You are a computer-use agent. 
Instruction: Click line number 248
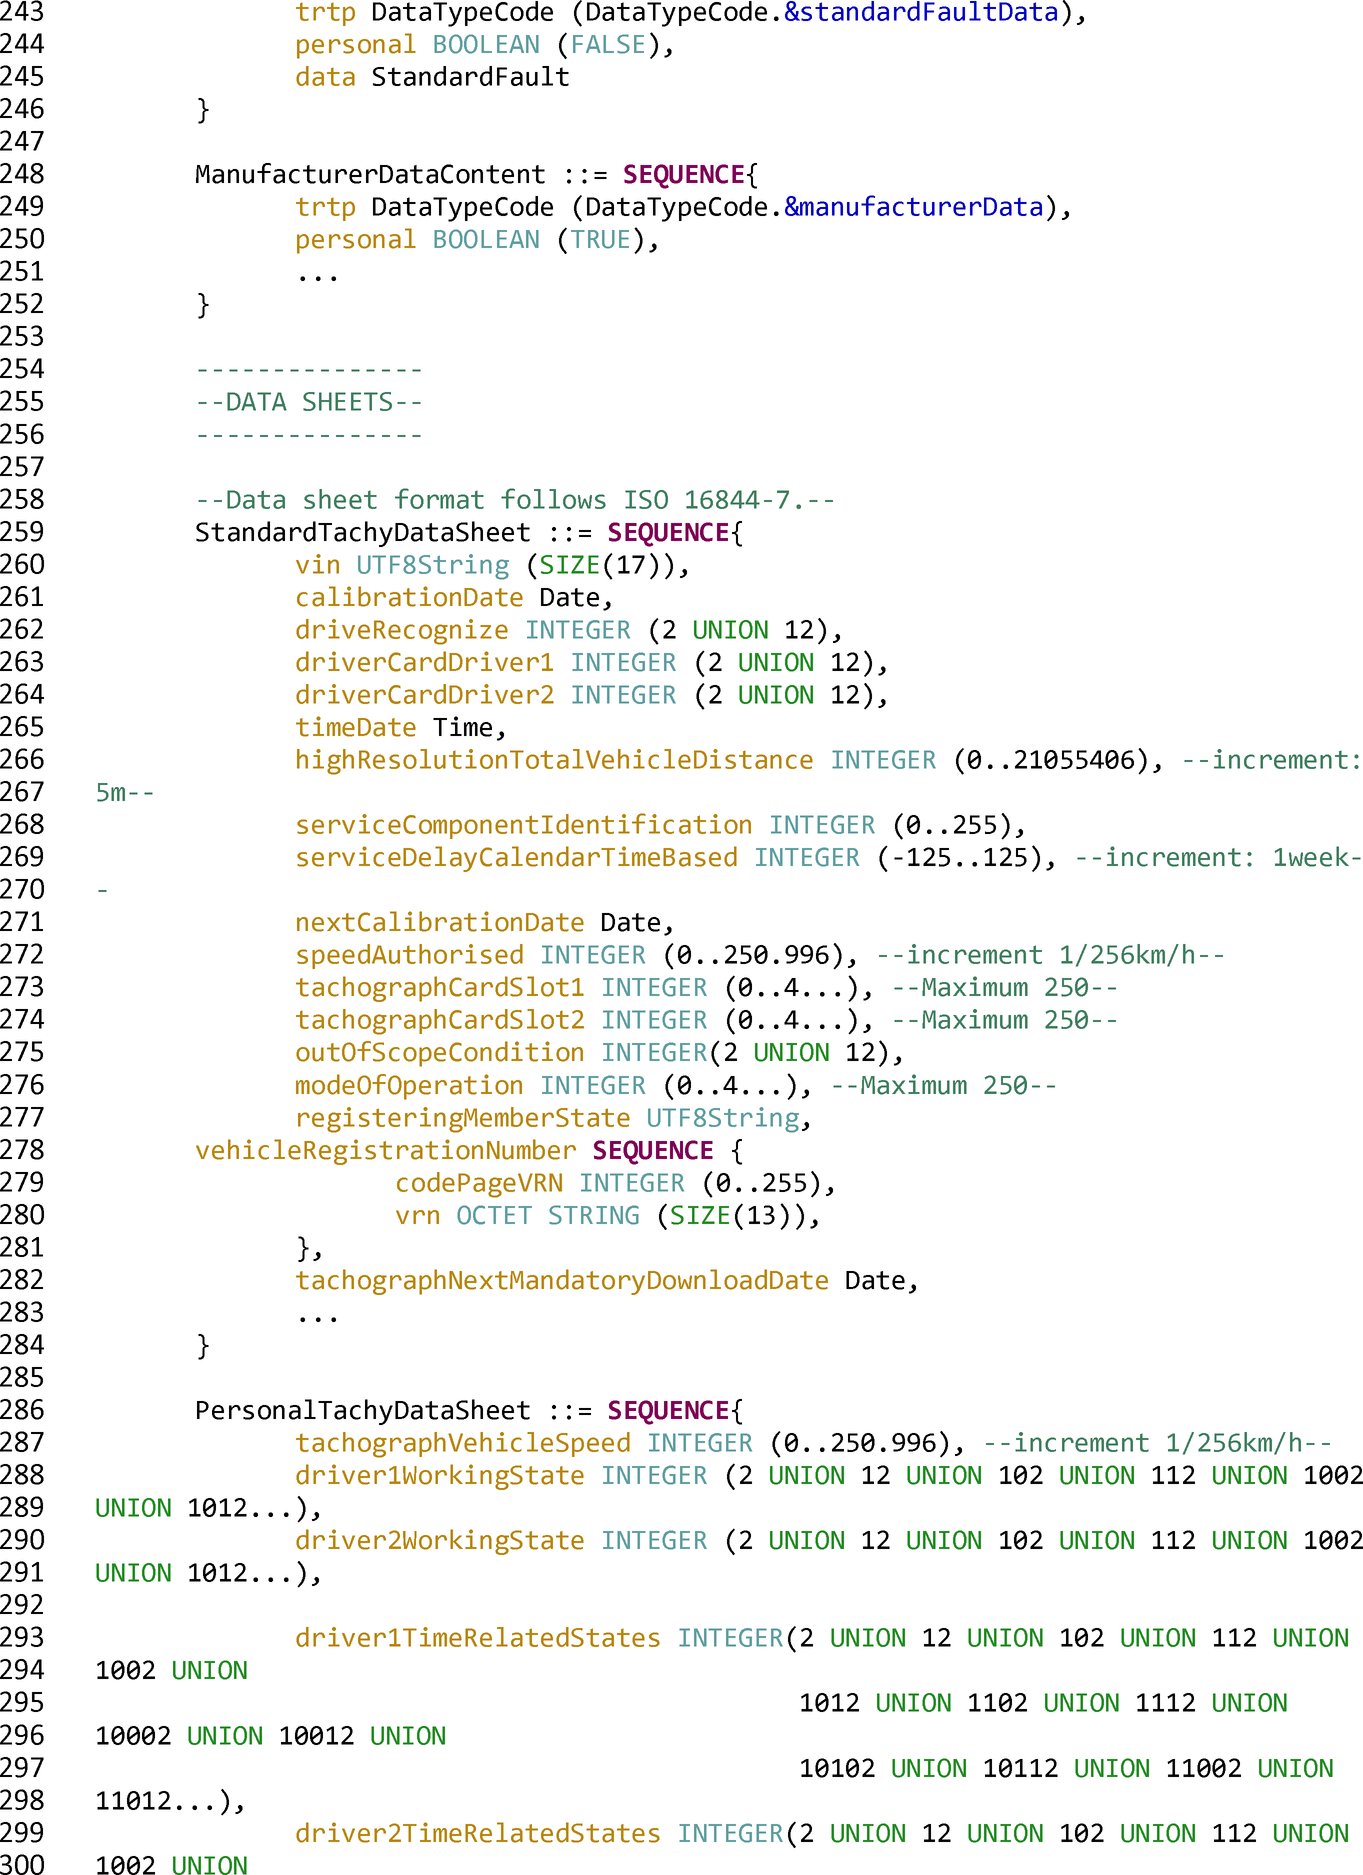tap(23, 174)
